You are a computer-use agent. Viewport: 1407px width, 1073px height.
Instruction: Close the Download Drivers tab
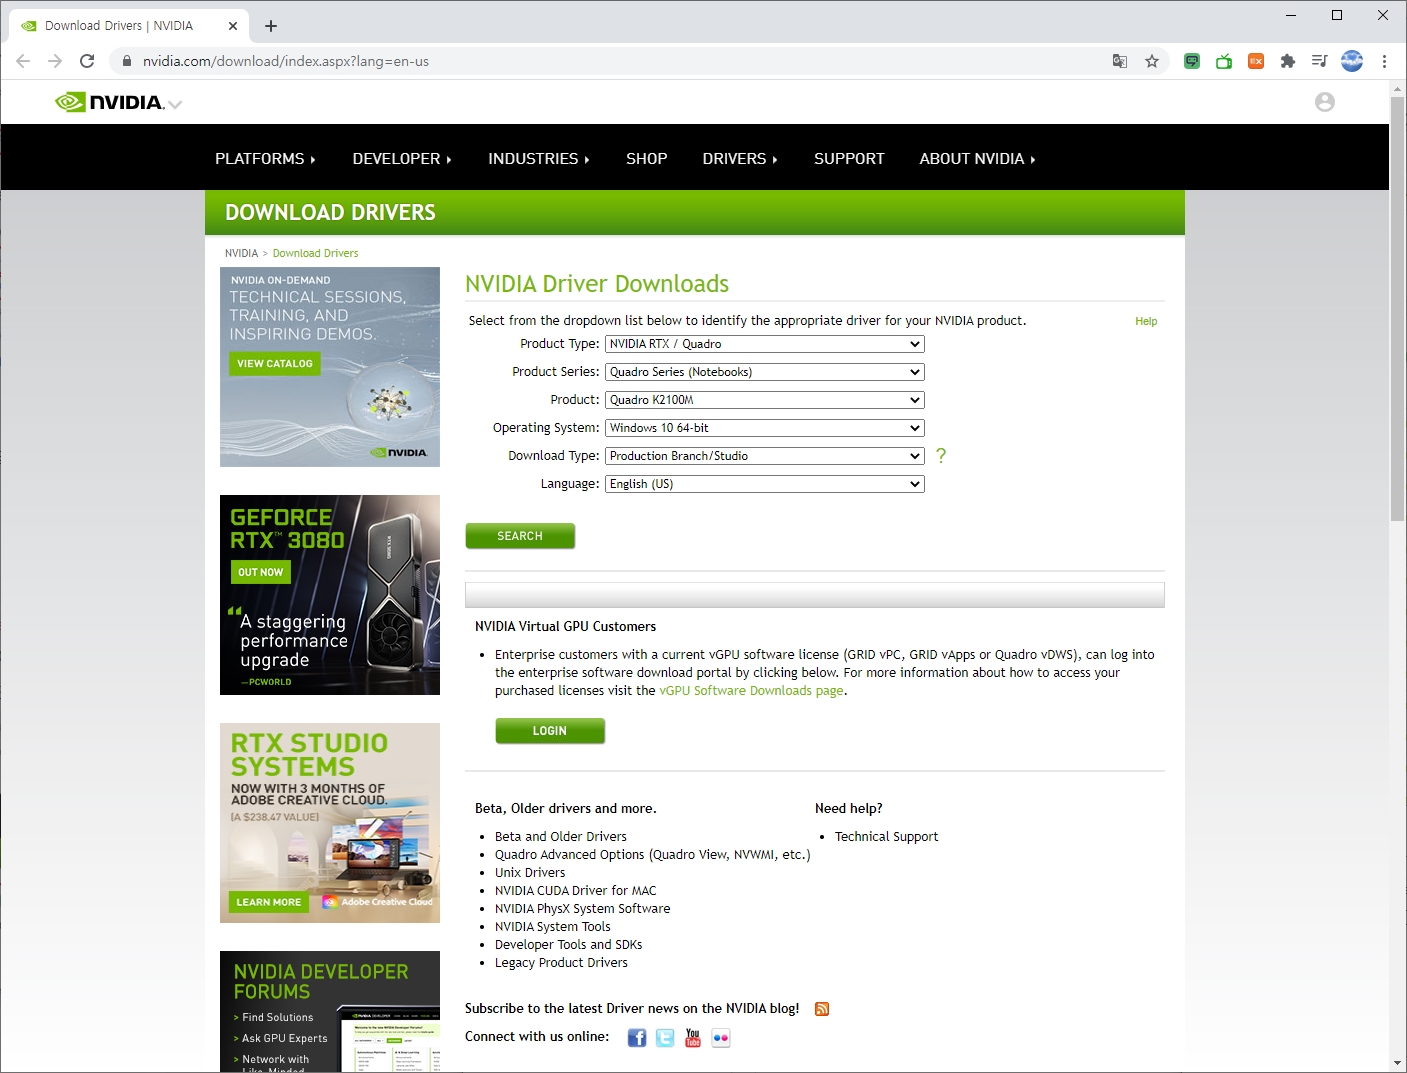[x=233, y=26]
